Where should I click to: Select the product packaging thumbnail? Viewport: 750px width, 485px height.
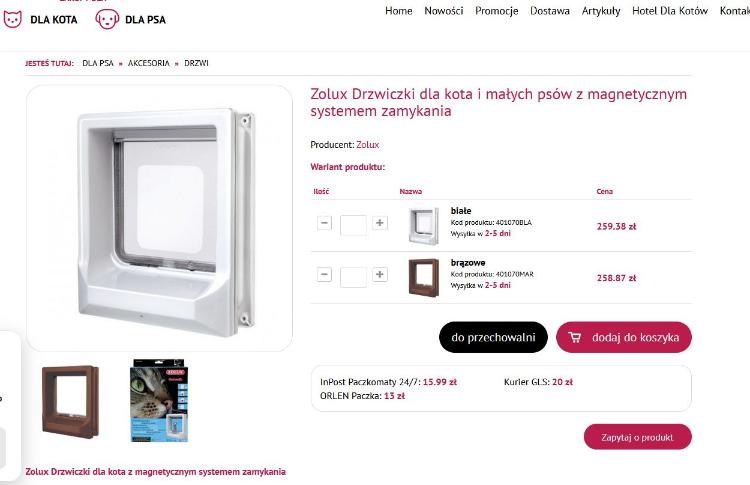[x=159, y=400]
